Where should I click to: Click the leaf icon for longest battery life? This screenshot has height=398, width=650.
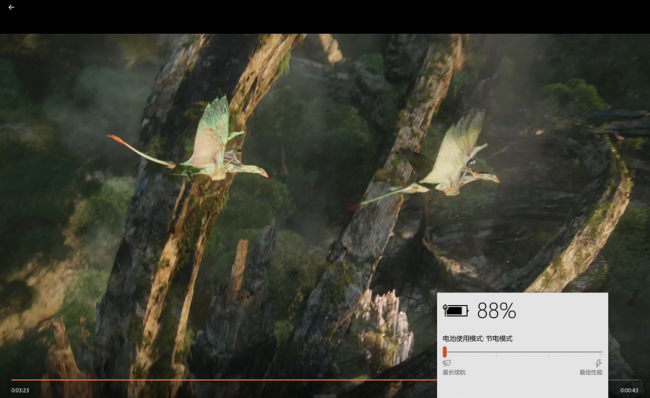tap(447, 363)
